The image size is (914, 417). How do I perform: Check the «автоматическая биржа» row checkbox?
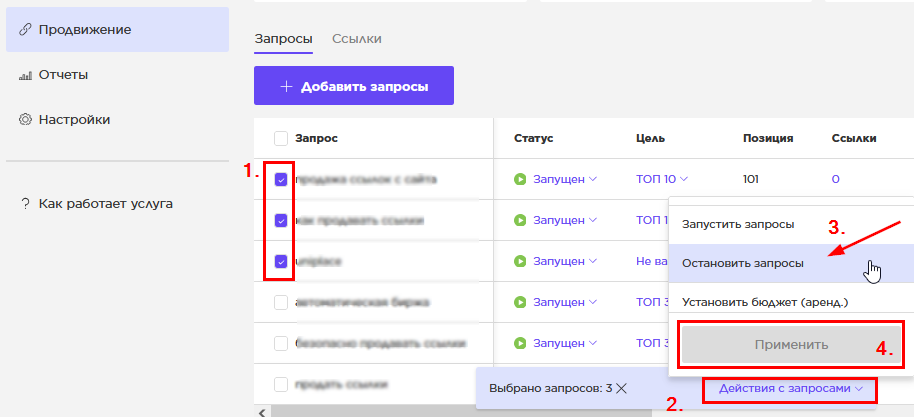click(x=281, y=303)
